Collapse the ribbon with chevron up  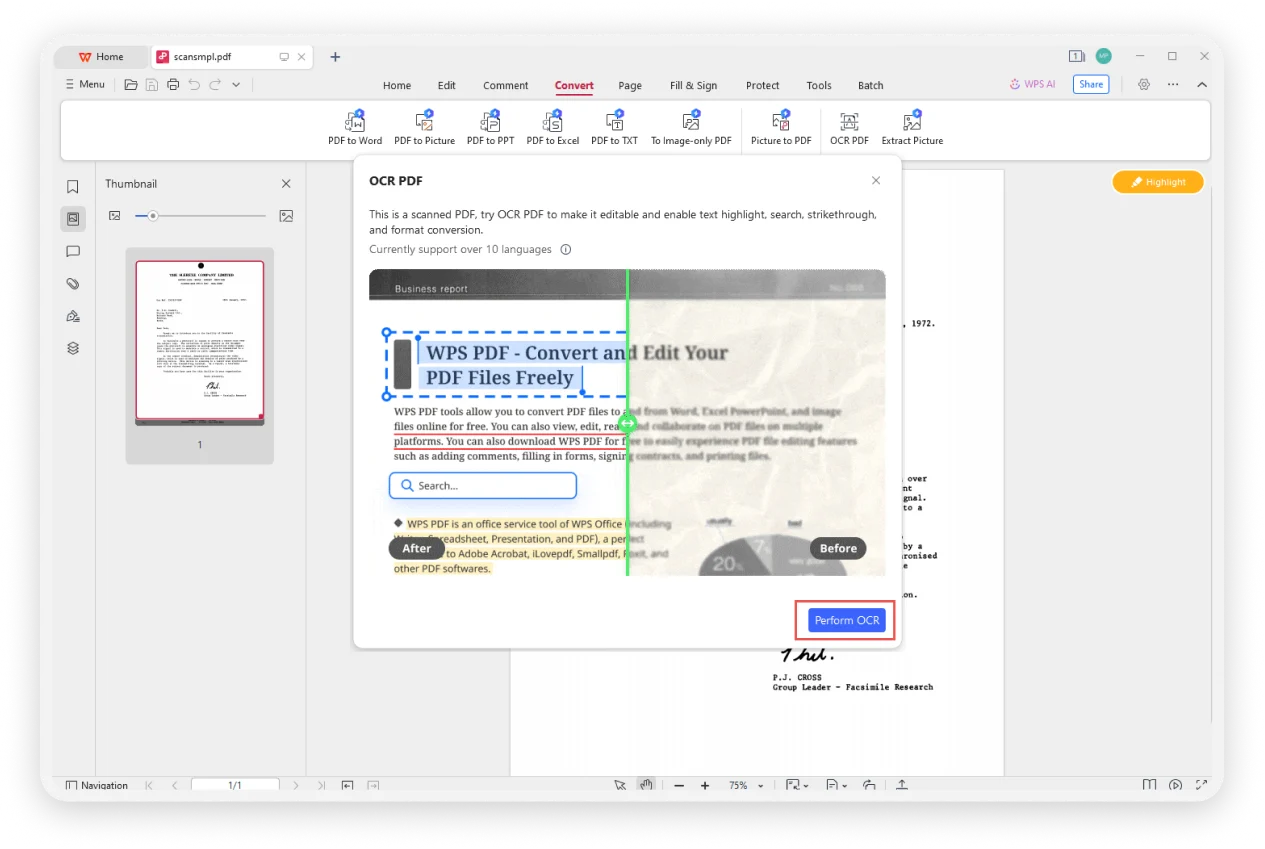coord(1202,85)
